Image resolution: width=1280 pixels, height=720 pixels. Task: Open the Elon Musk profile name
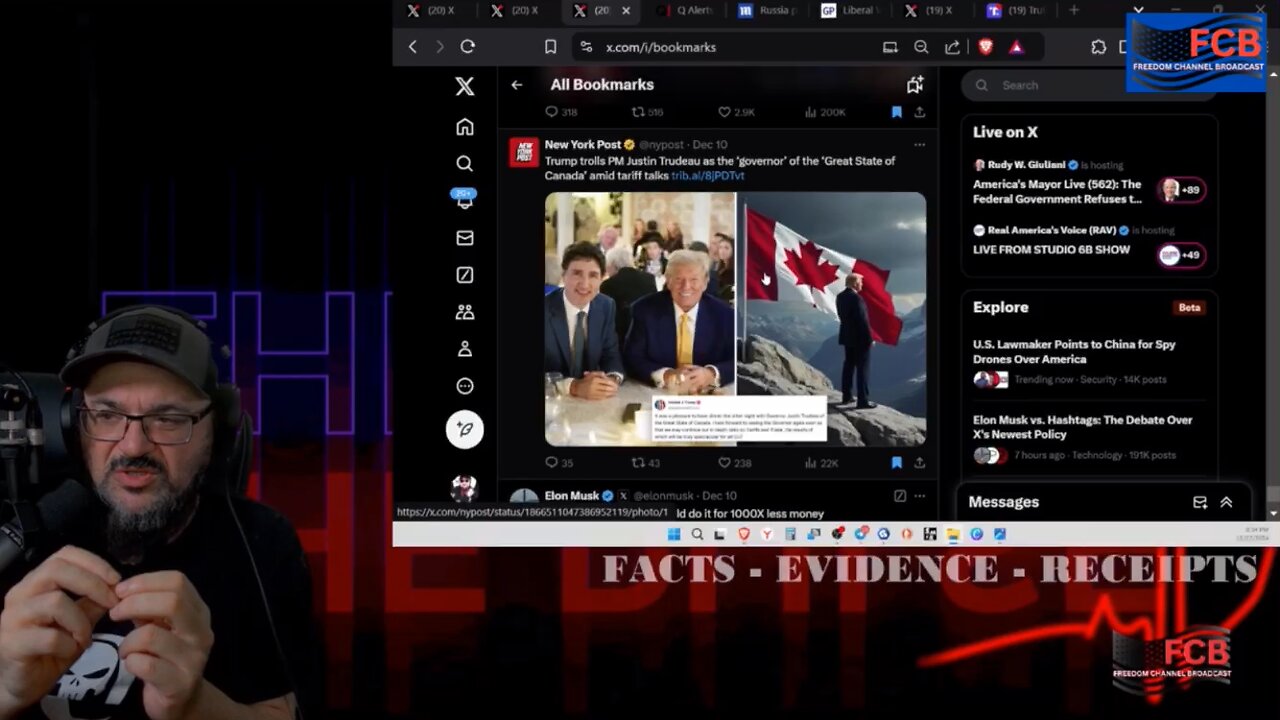coord(572,496)
